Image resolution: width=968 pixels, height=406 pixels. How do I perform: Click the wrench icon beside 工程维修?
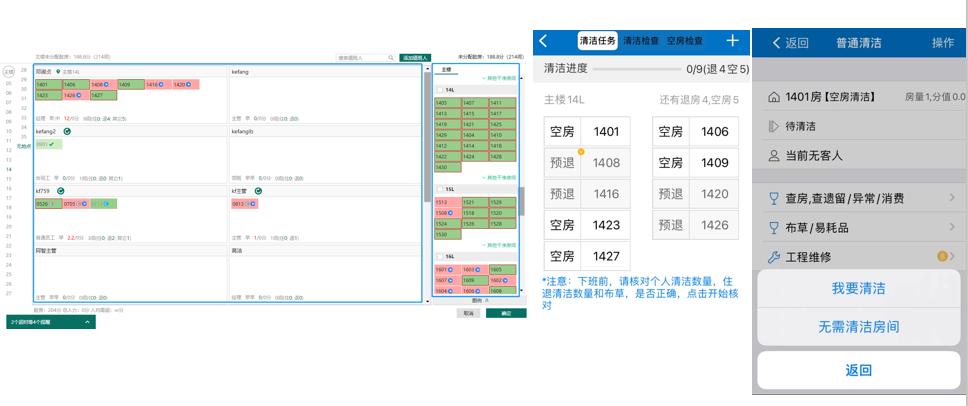(x=773, y=258)
